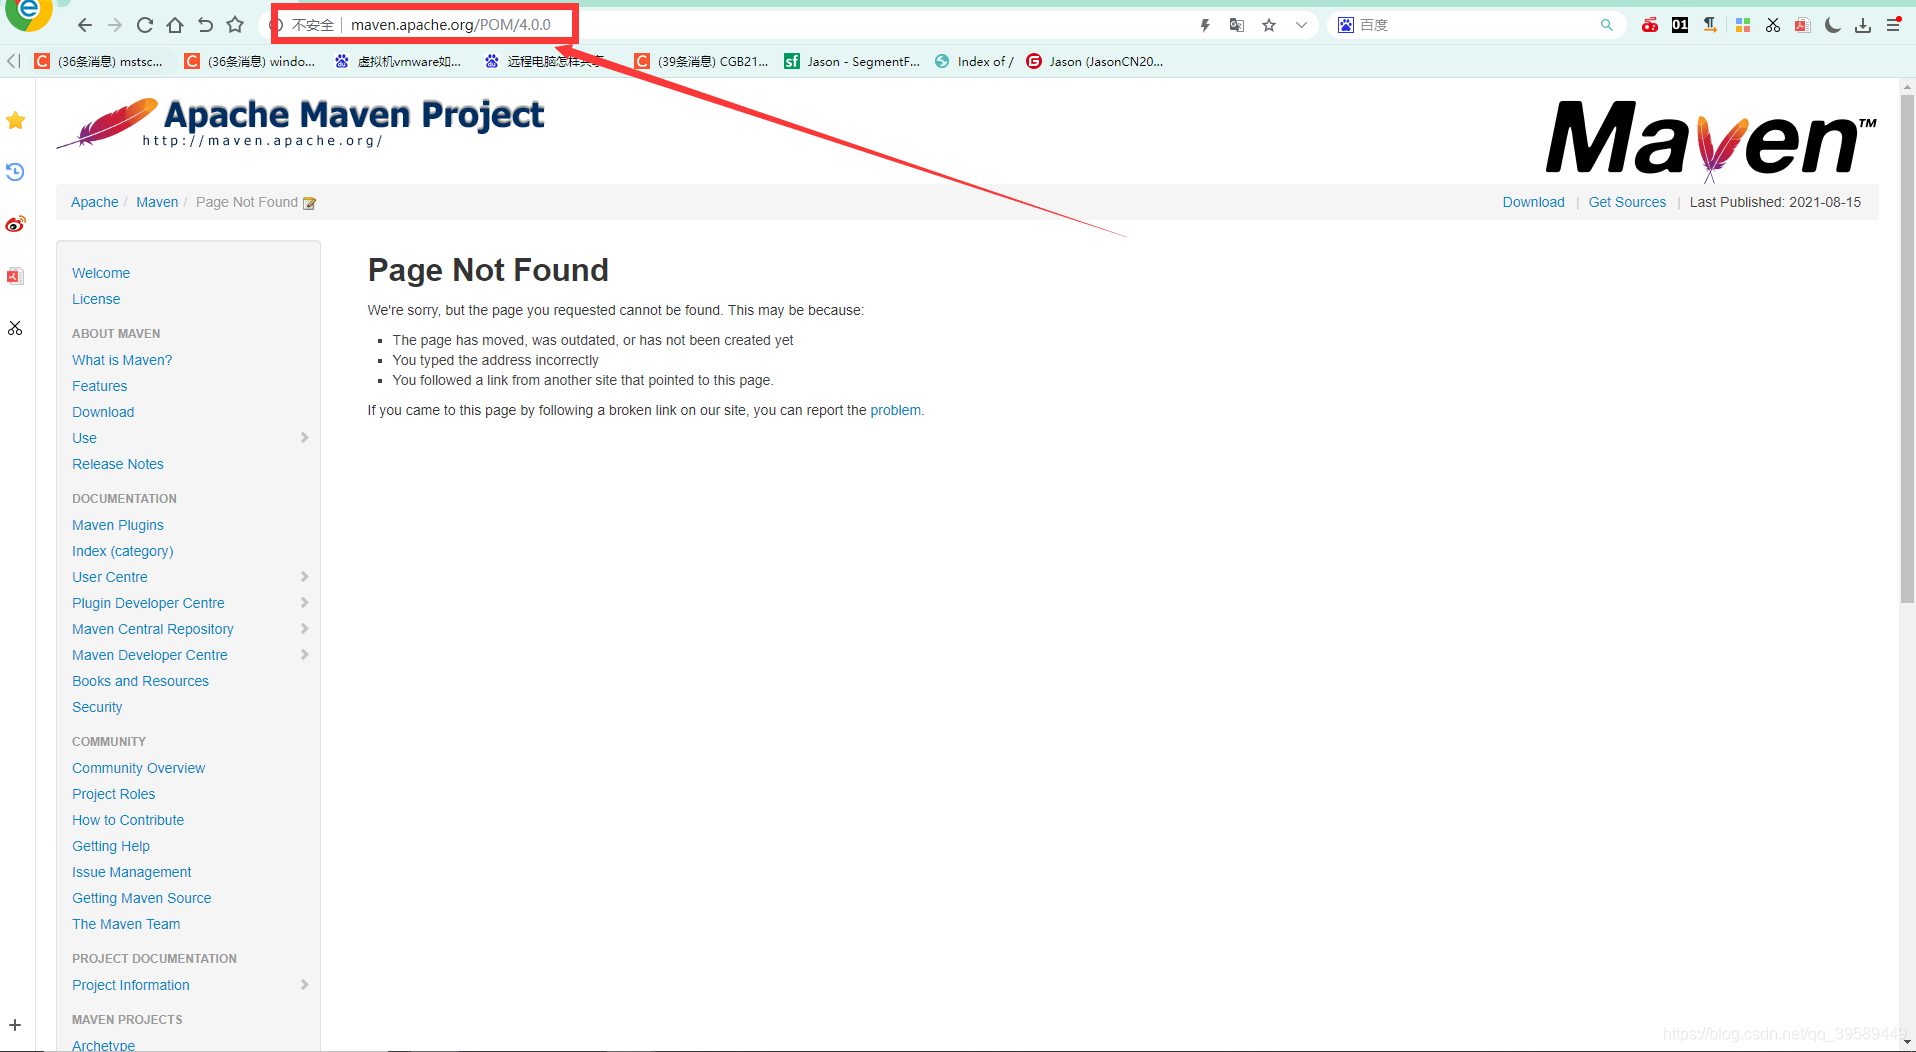The width and height of the screenshot is (1916, 1052).
Task: Click the favorites star next to undo icon
Action: click(x=235, y=25)
